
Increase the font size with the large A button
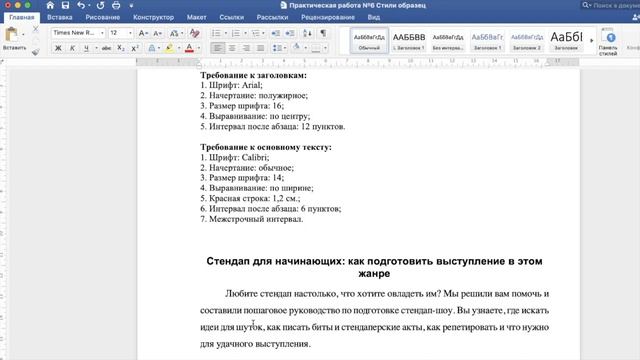tap(143, 33)
